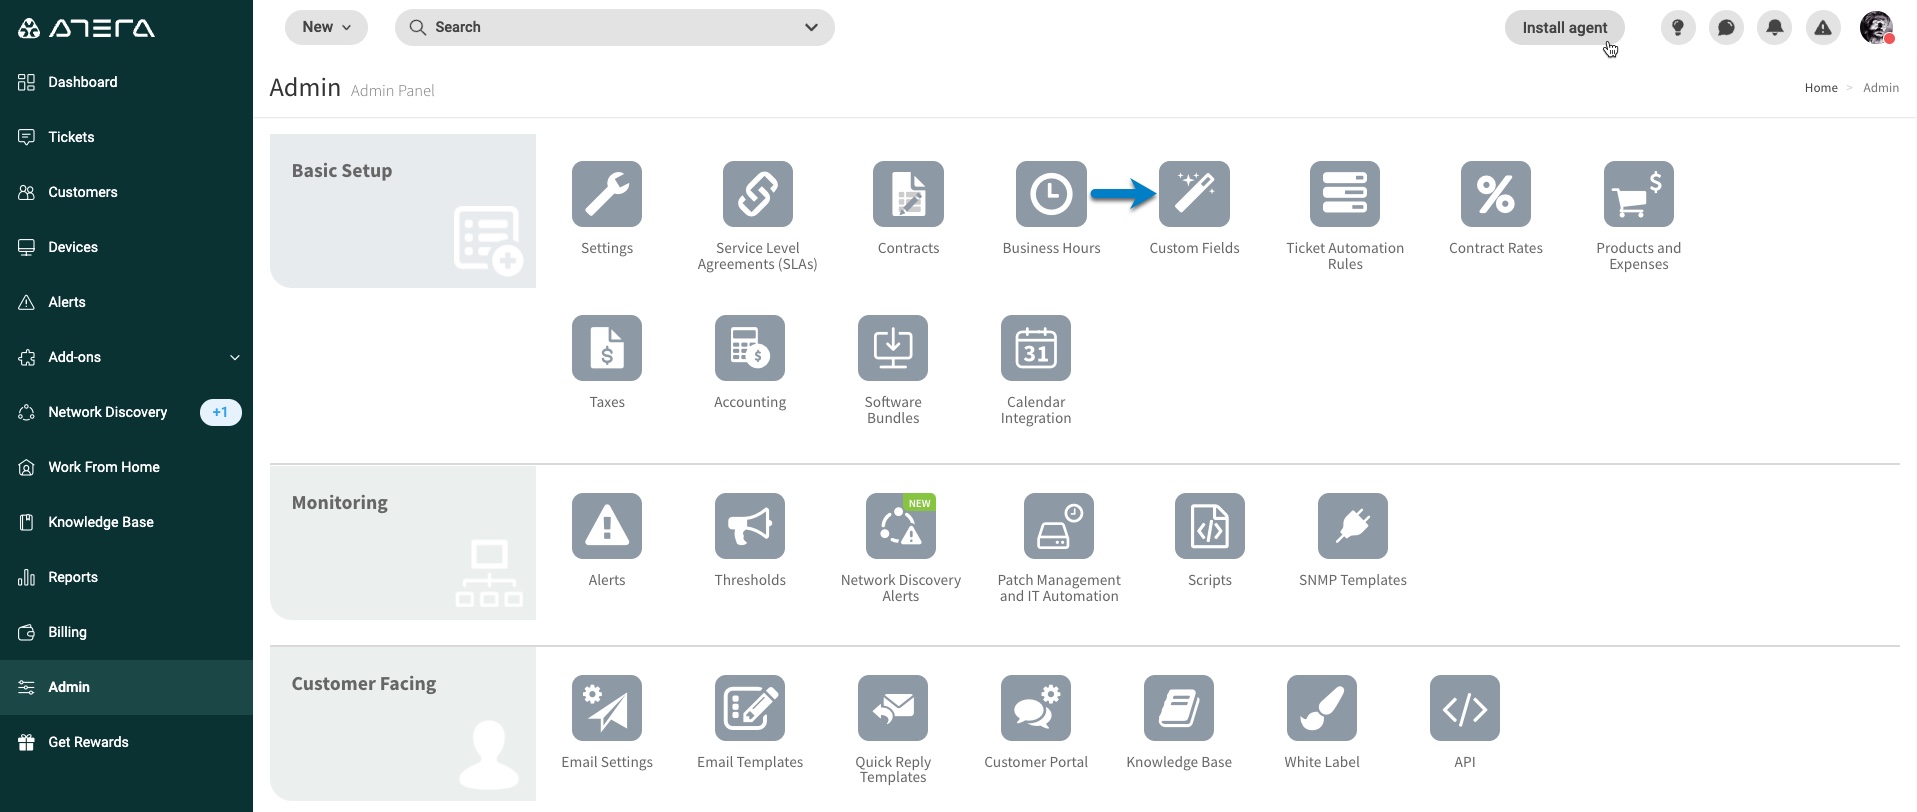This screenshot has height=812, width=1917.
Task: Open Reports from the sidebar
Action: coord(127,577)
